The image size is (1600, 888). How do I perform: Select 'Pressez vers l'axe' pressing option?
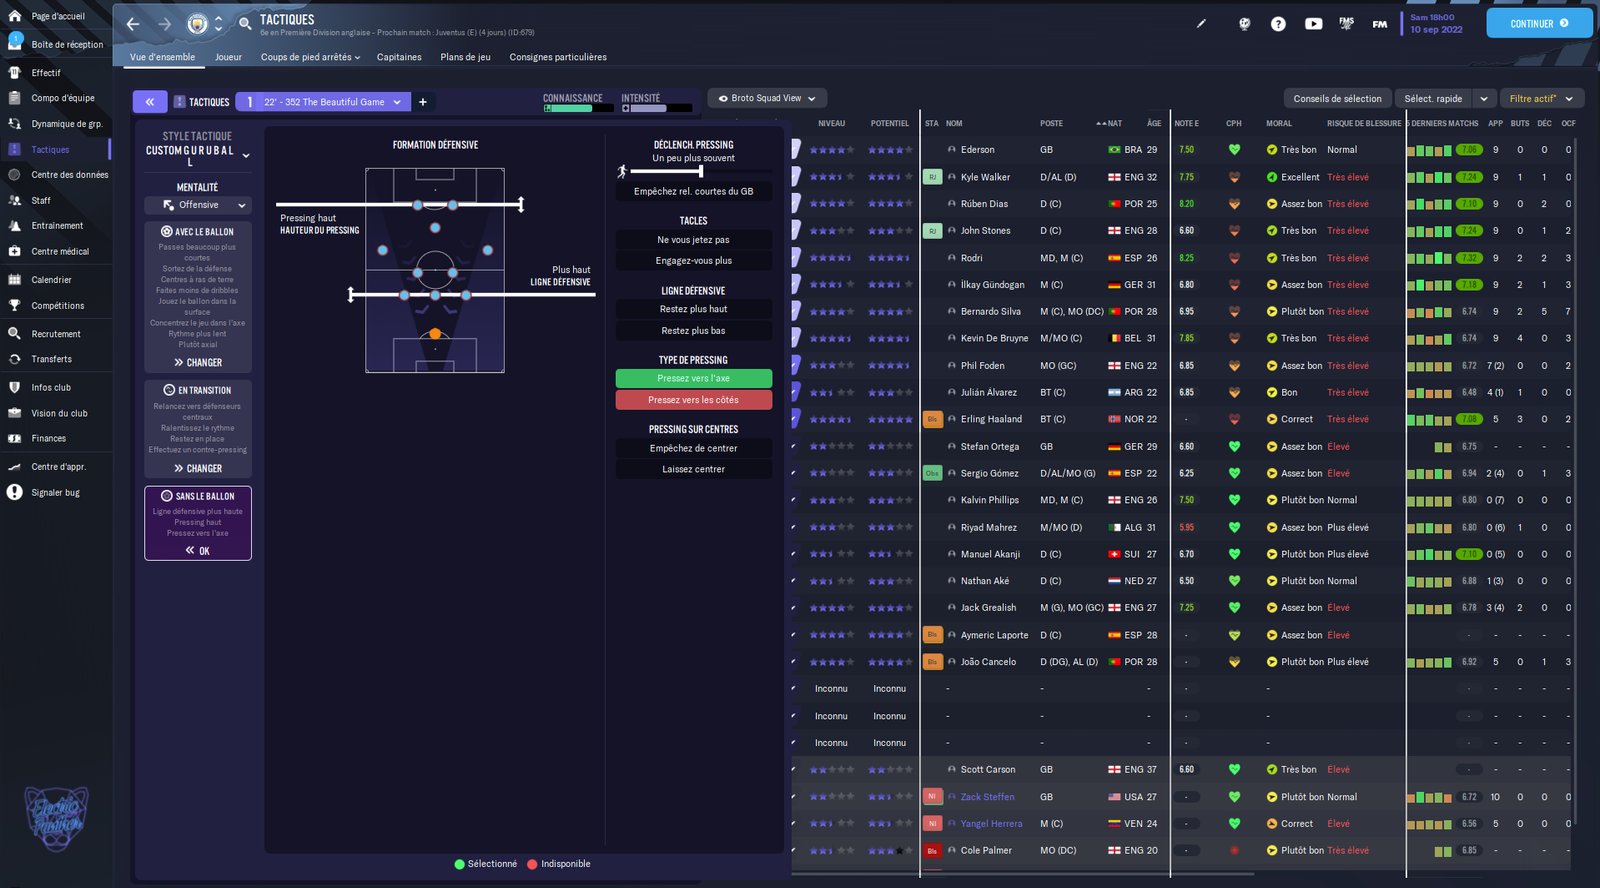(693, 379)
